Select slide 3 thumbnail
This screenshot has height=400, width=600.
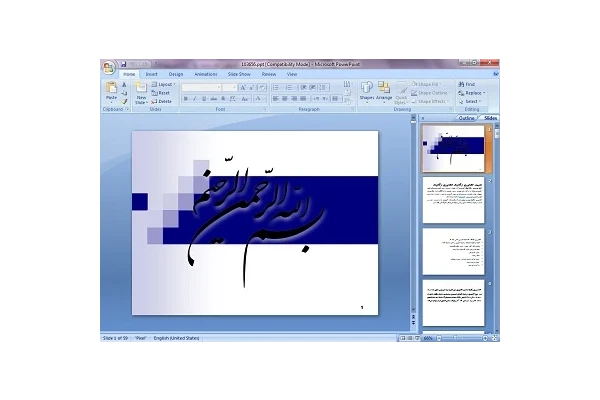pos(453,251)
